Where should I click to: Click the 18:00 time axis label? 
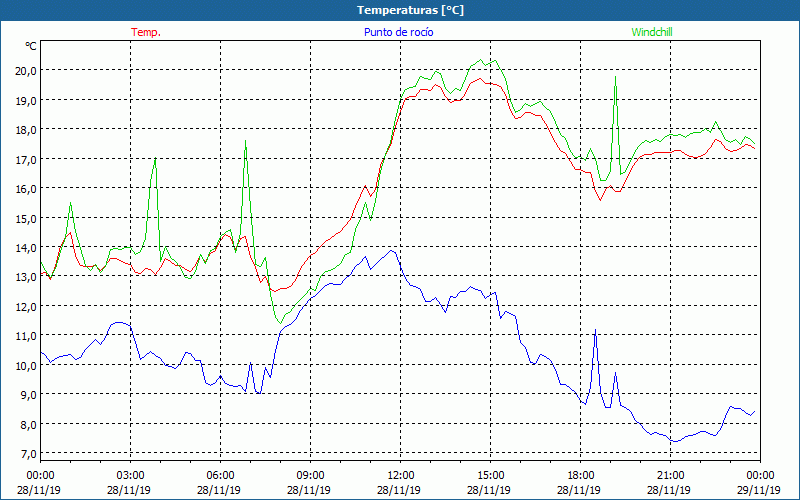click(581, 476)
